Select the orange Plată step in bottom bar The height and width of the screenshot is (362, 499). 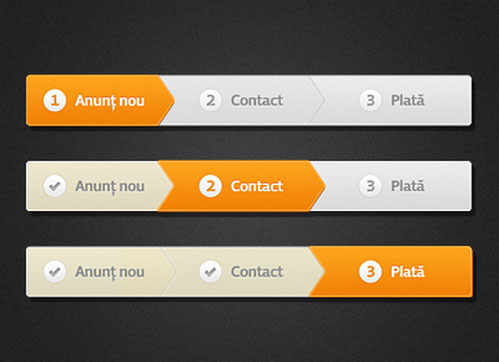point(393,272)
